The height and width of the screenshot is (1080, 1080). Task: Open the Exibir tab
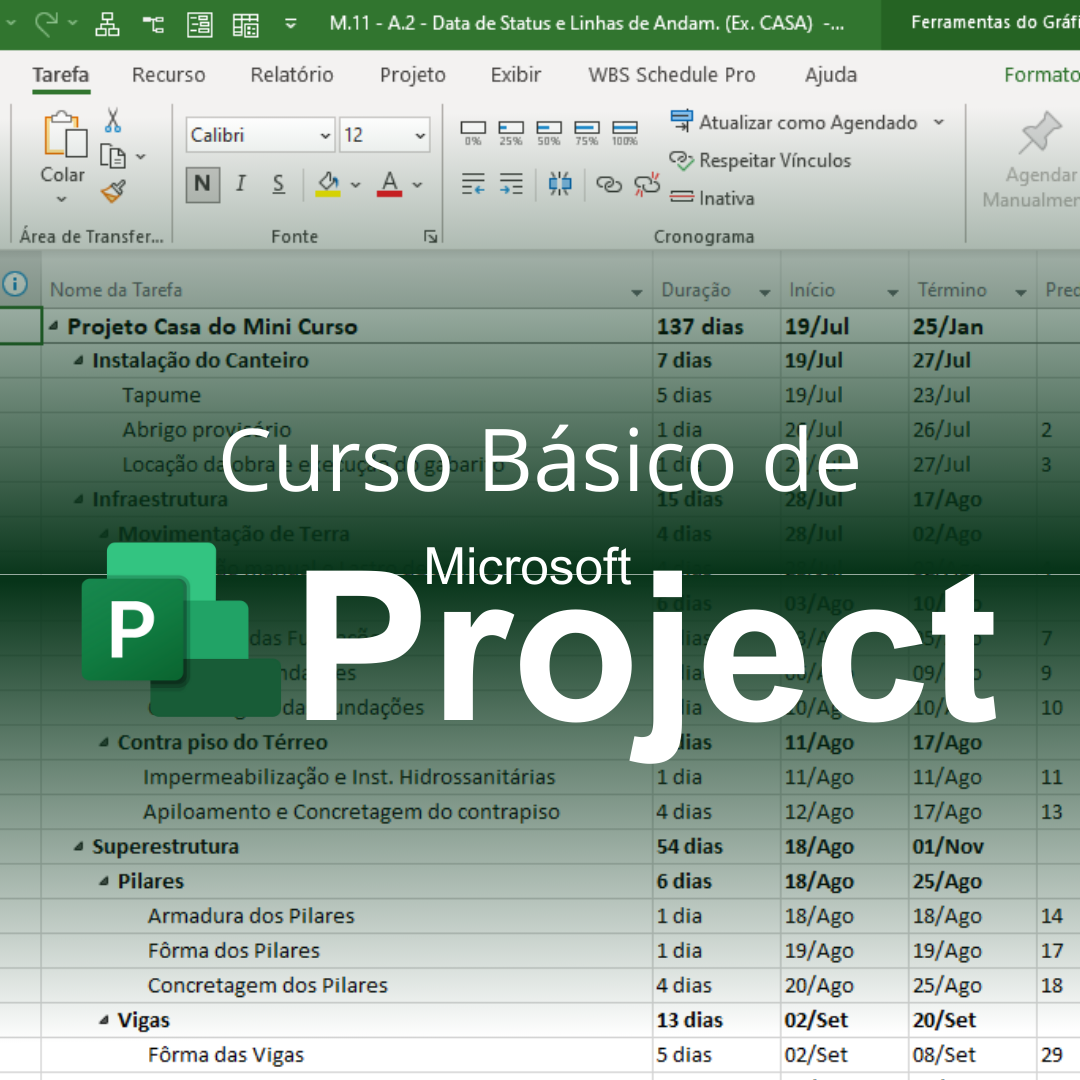coord(516,74)
